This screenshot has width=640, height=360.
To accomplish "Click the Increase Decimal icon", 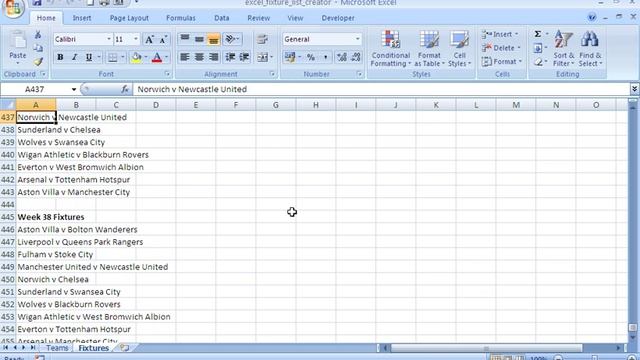I will pyautogui.click(x=342, y=57).
